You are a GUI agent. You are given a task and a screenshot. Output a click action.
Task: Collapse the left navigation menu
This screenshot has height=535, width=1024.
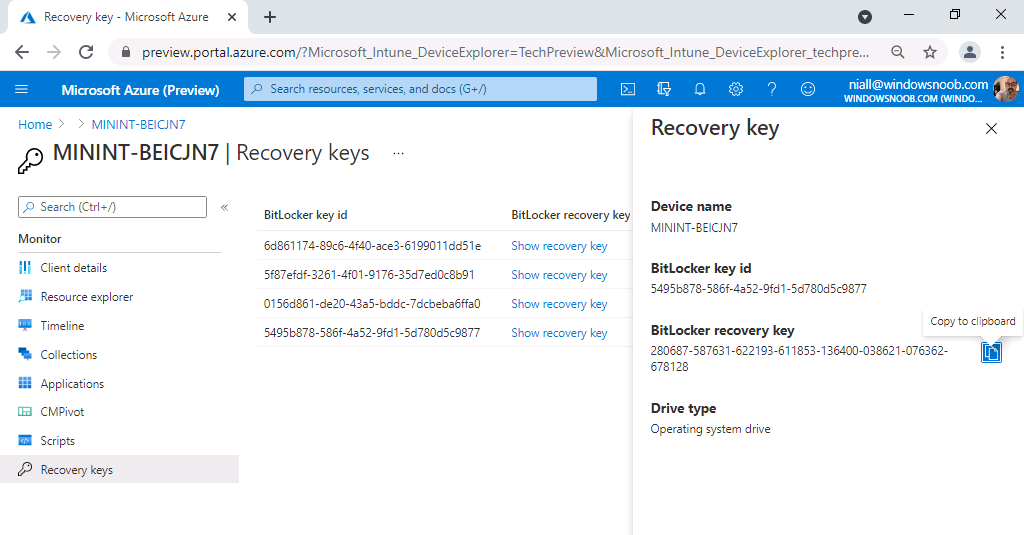click(x=224, y=207)
